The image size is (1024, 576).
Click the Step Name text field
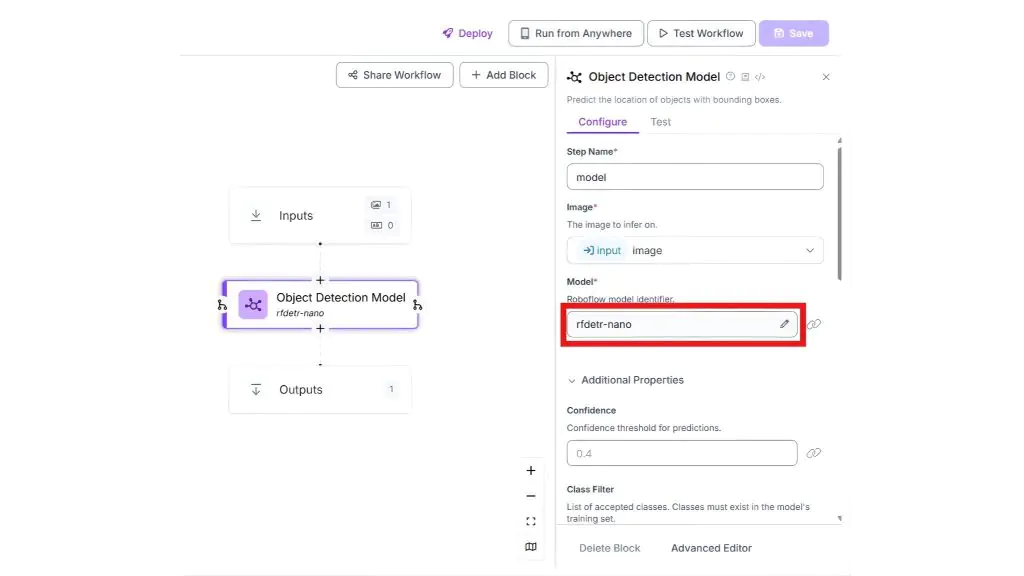pos(695,177)
